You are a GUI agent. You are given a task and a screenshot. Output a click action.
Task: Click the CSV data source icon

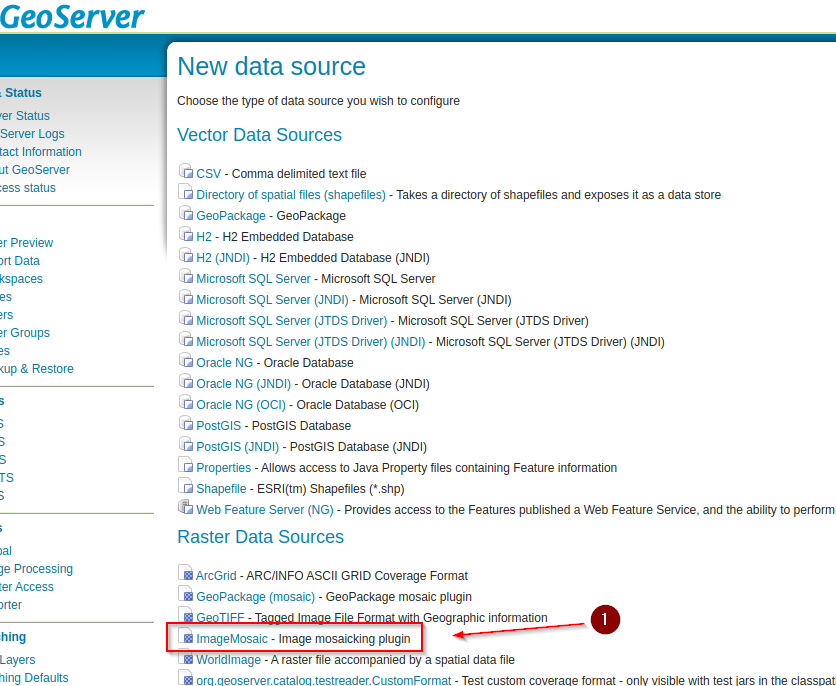(186, 171)
